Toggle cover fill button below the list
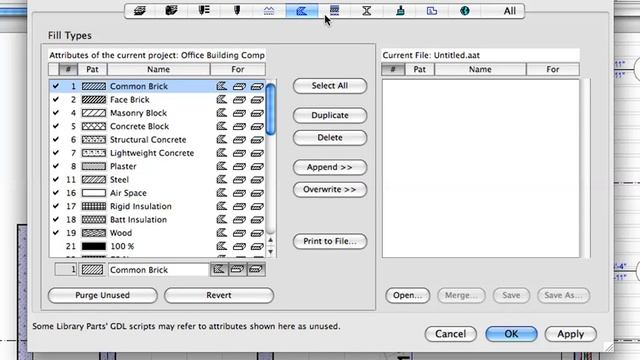The image size is (640, 360). pyautogui.click(x=238, y=269)
